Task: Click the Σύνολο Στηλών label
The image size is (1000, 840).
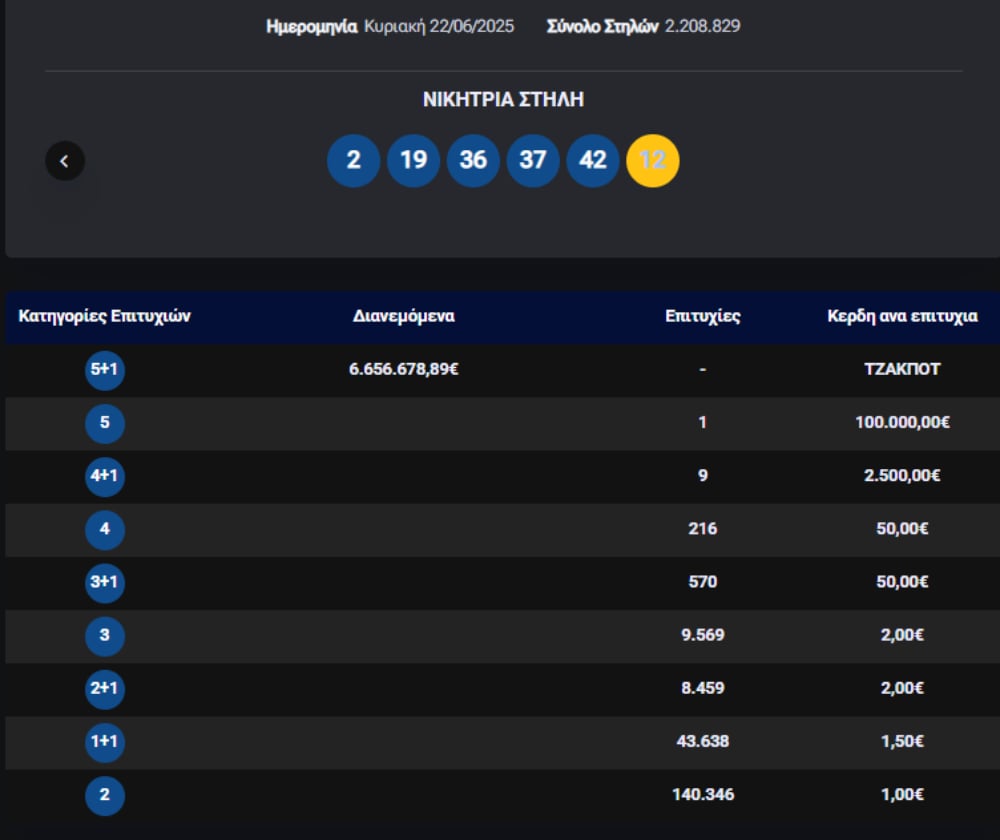Action: tap(603, 26)
